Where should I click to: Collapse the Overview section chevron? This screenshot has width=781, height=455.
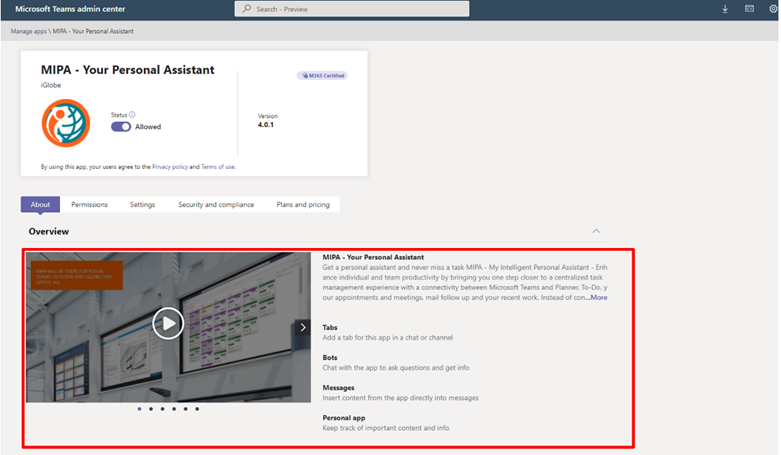[x=596, y=231]
